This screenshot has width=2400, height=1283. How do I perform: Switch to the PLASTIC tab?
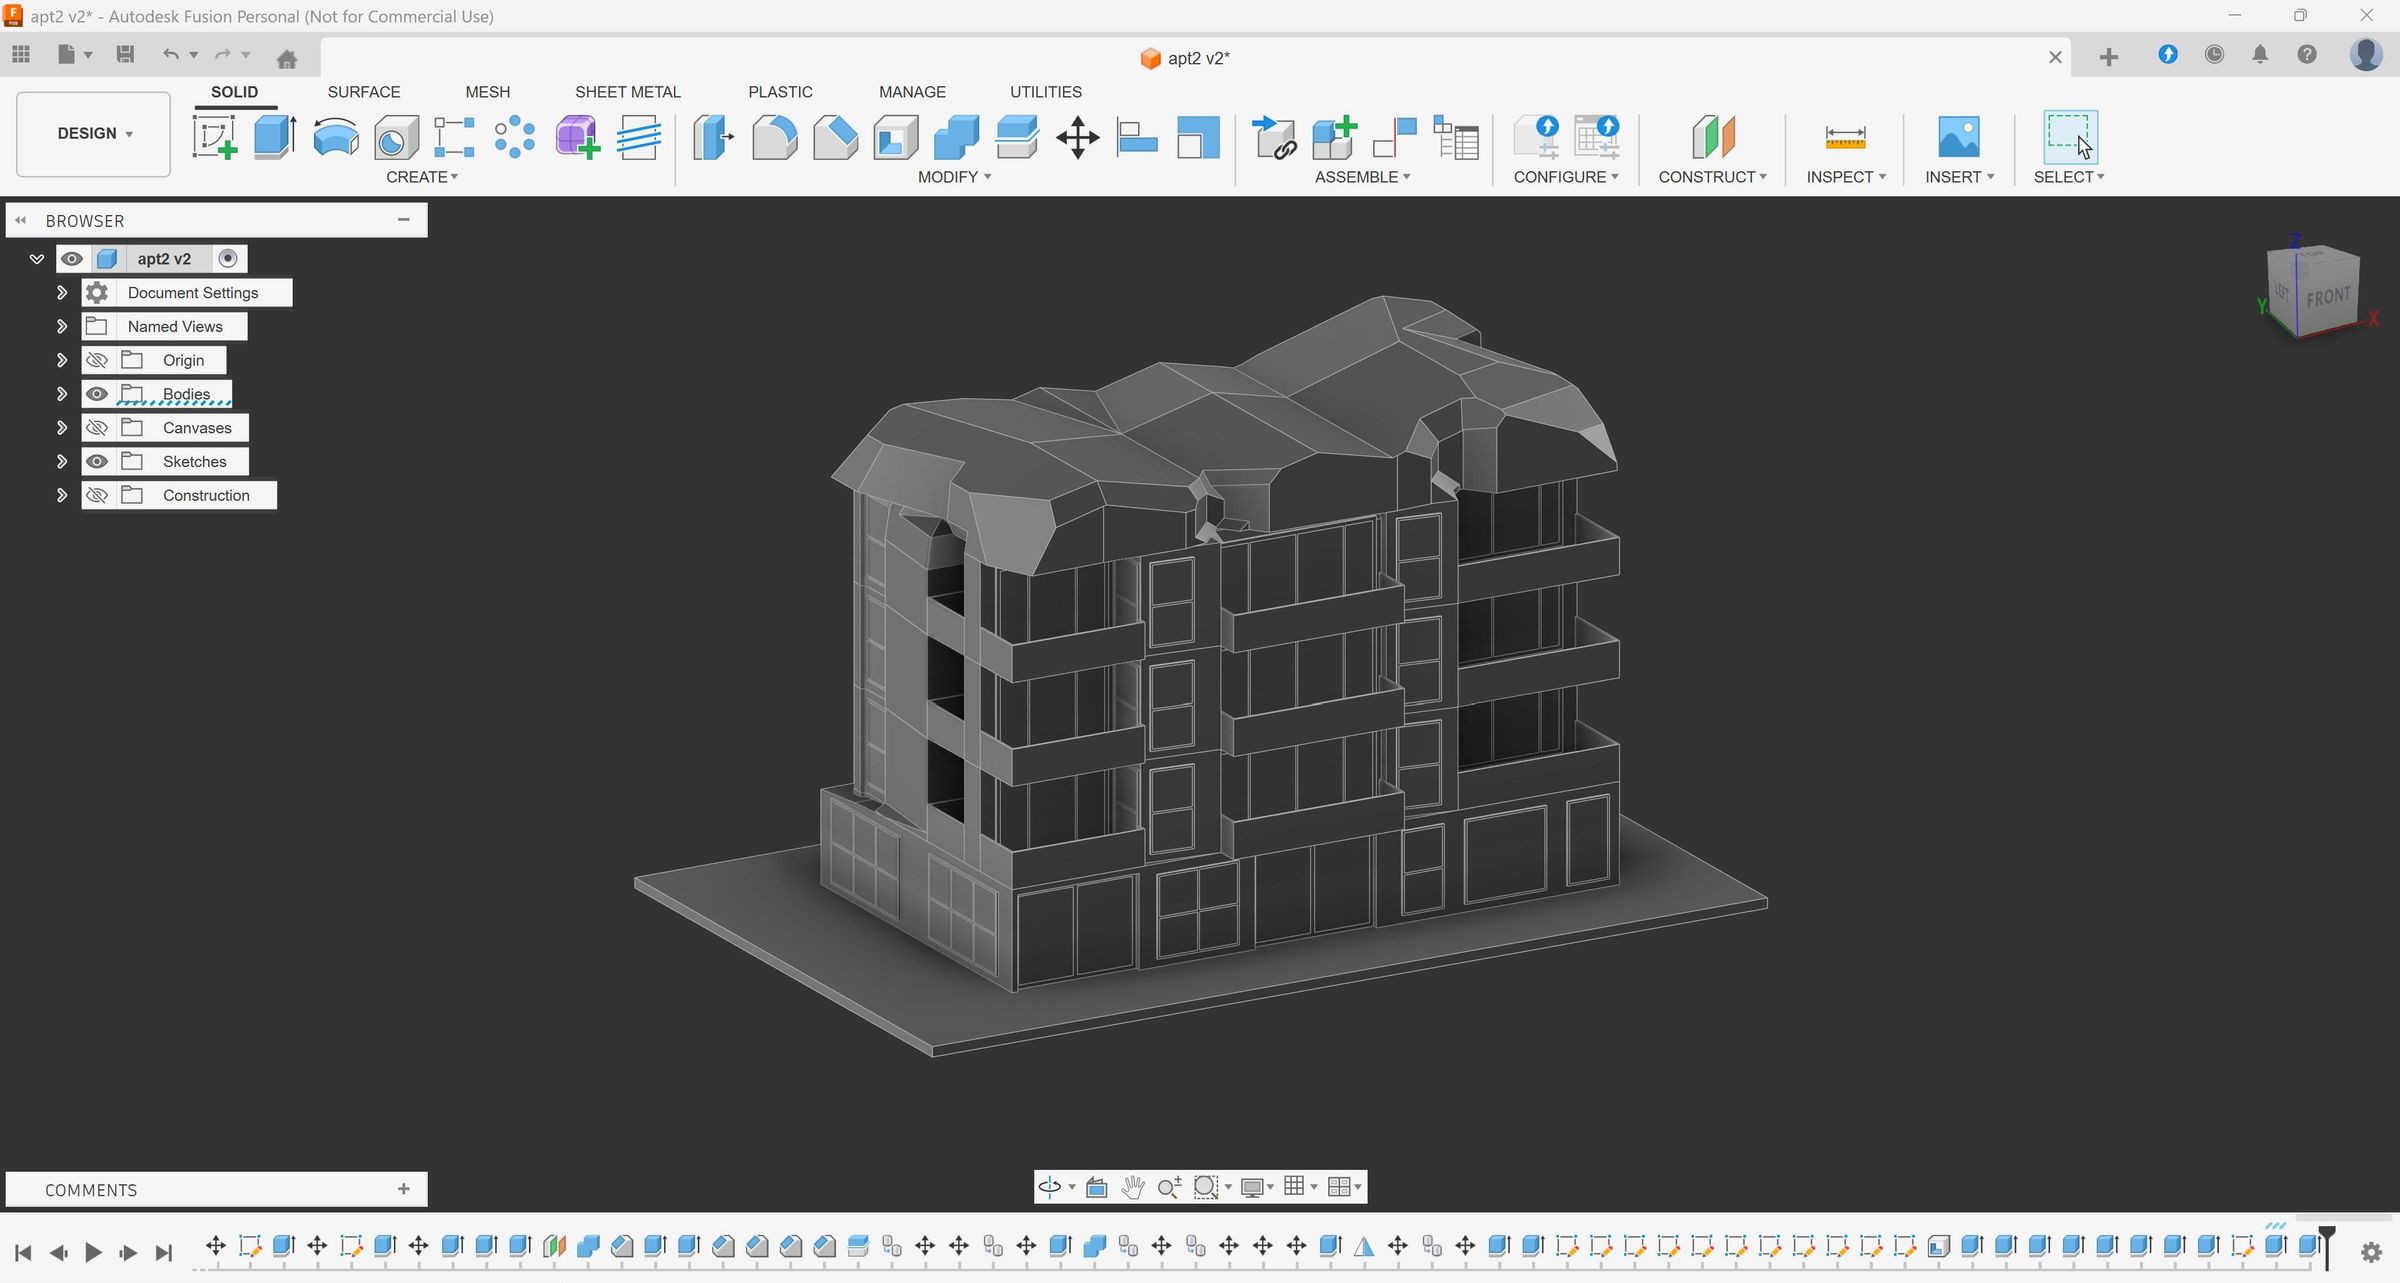click(x=780, y=92)
